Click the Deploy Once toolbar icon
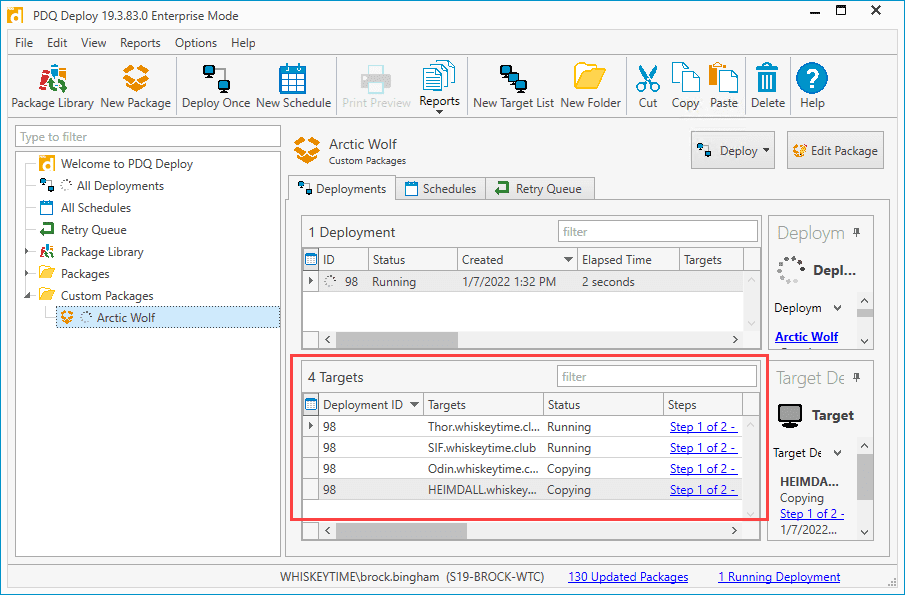Screen dimensions: 905x595 click(216, 86)
